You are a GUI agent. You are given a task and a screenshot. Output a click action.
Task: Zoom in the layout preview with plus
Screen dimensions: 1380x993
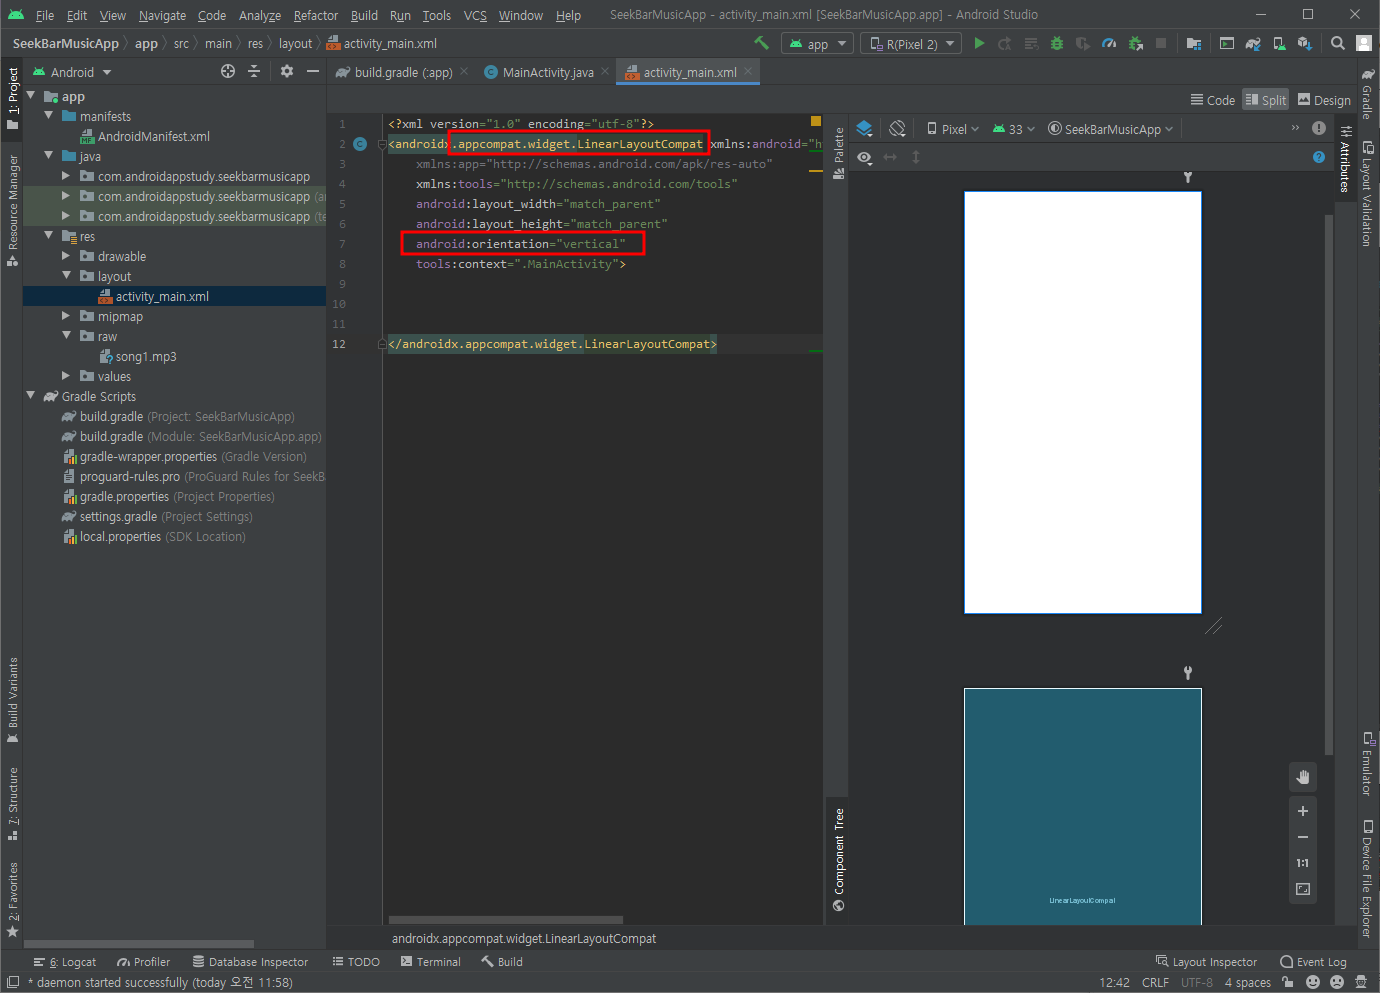click(1303, 811)
